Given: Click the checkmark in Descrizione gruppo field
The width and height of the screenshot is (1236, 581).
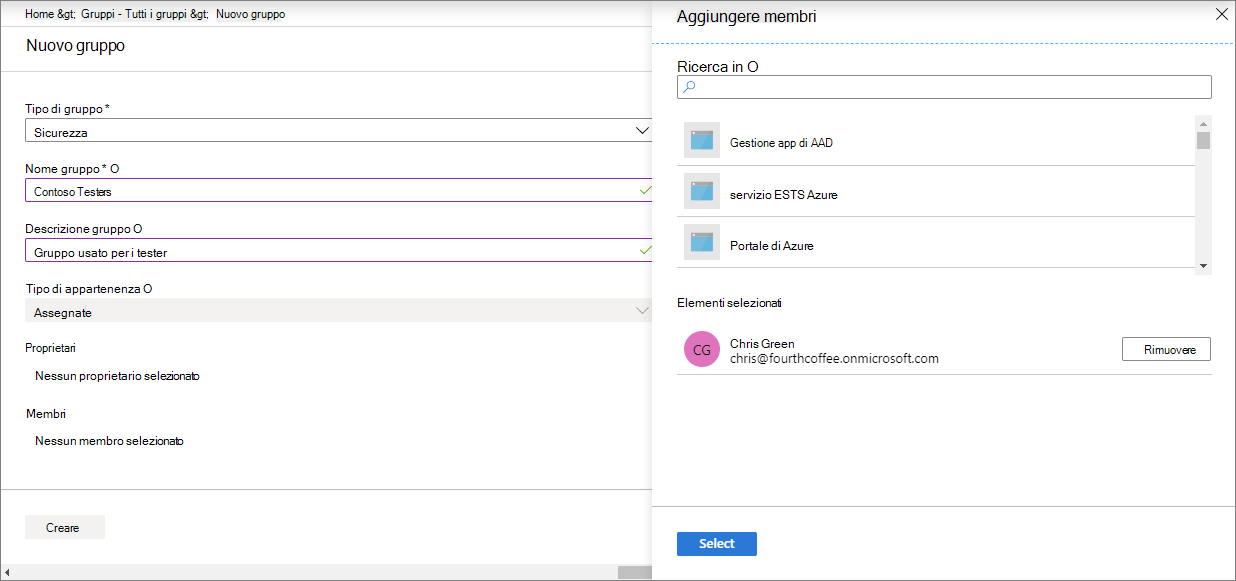Looking at the screenshot, I should pyautogui.click(x=645, y=250).
